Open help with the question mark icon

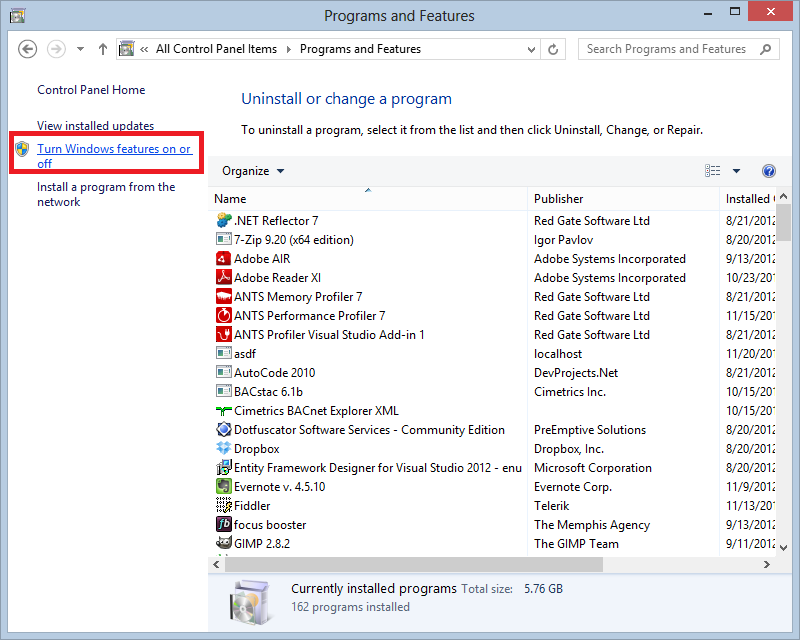[x=768, y=171]
